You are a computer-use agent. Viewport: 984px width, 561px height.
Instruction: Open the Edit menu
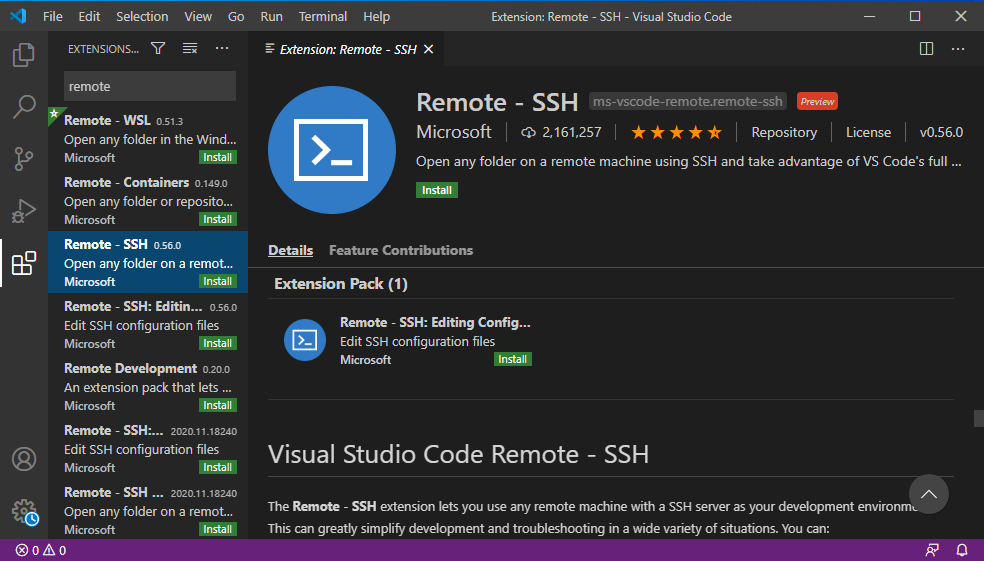[89, 16]
